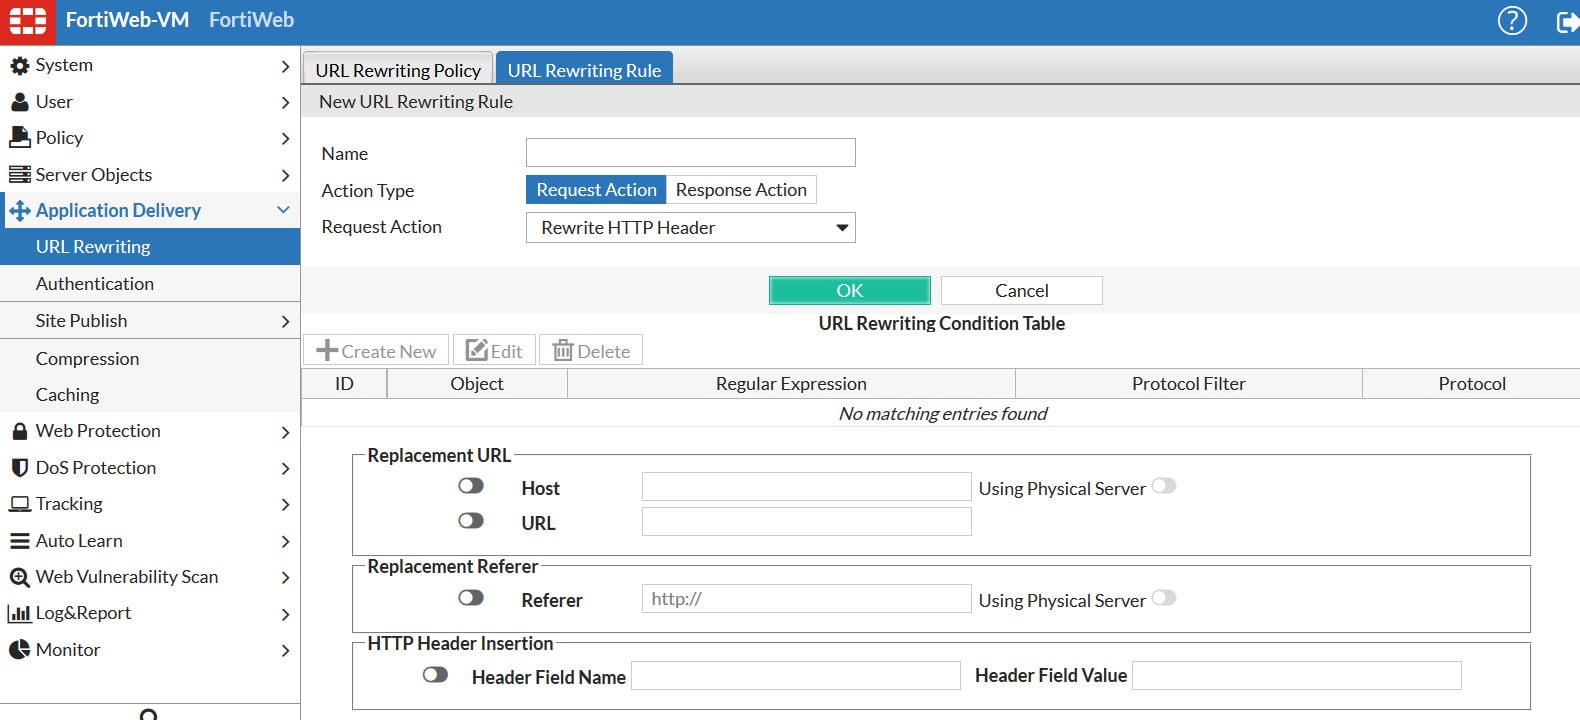Screen dimensions: 1580x720
Task: Open the help question mark icon
Action: pyautogui.click(x=1511, y=21)
